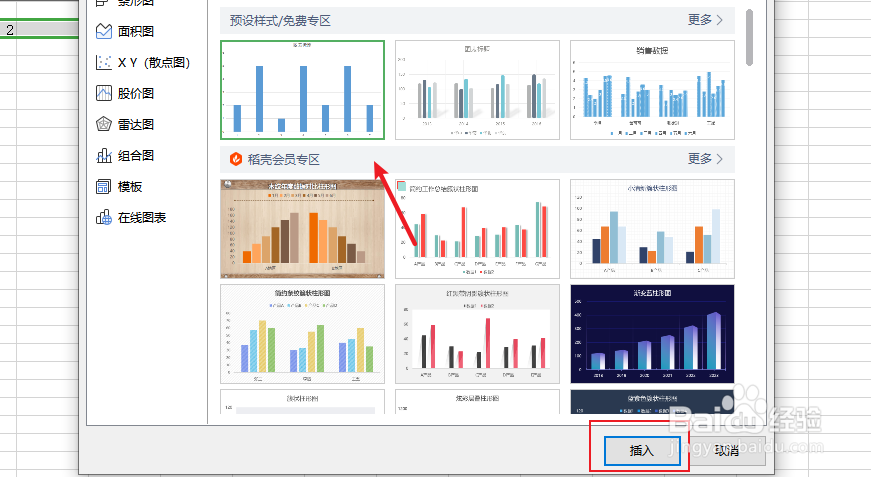Choose the black and pink column template
This screenshot has height=477, width=871.
click(x=477, y=334)
